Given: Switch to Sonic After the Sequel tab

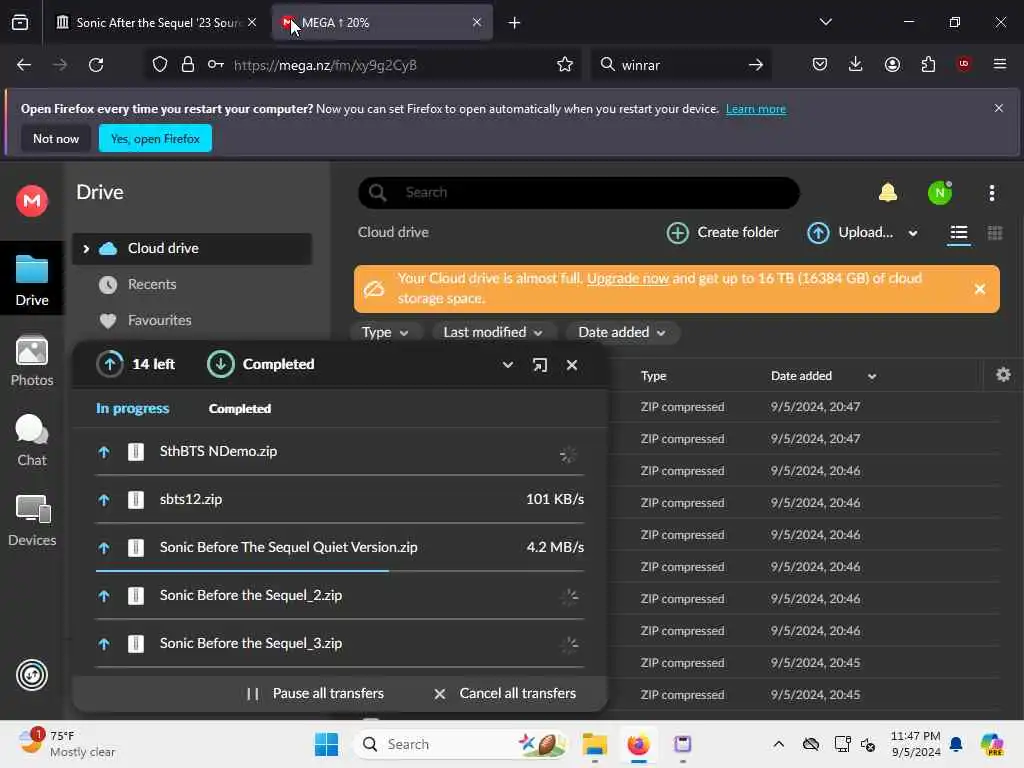Looking at the screenshot, I should [157, 23].
